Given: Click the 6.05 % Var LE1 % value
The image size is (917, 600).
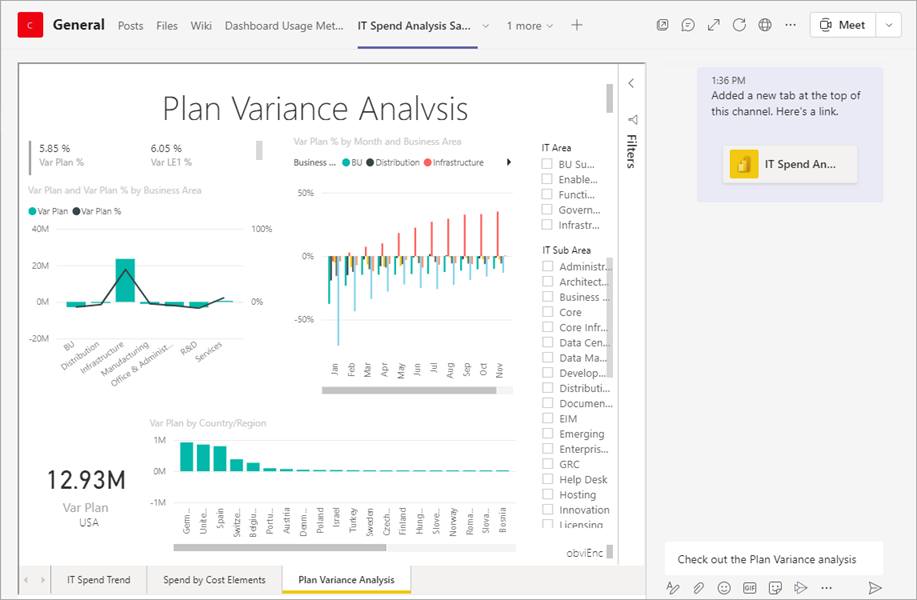Looking at the screenshot, I should click(166, 149).
